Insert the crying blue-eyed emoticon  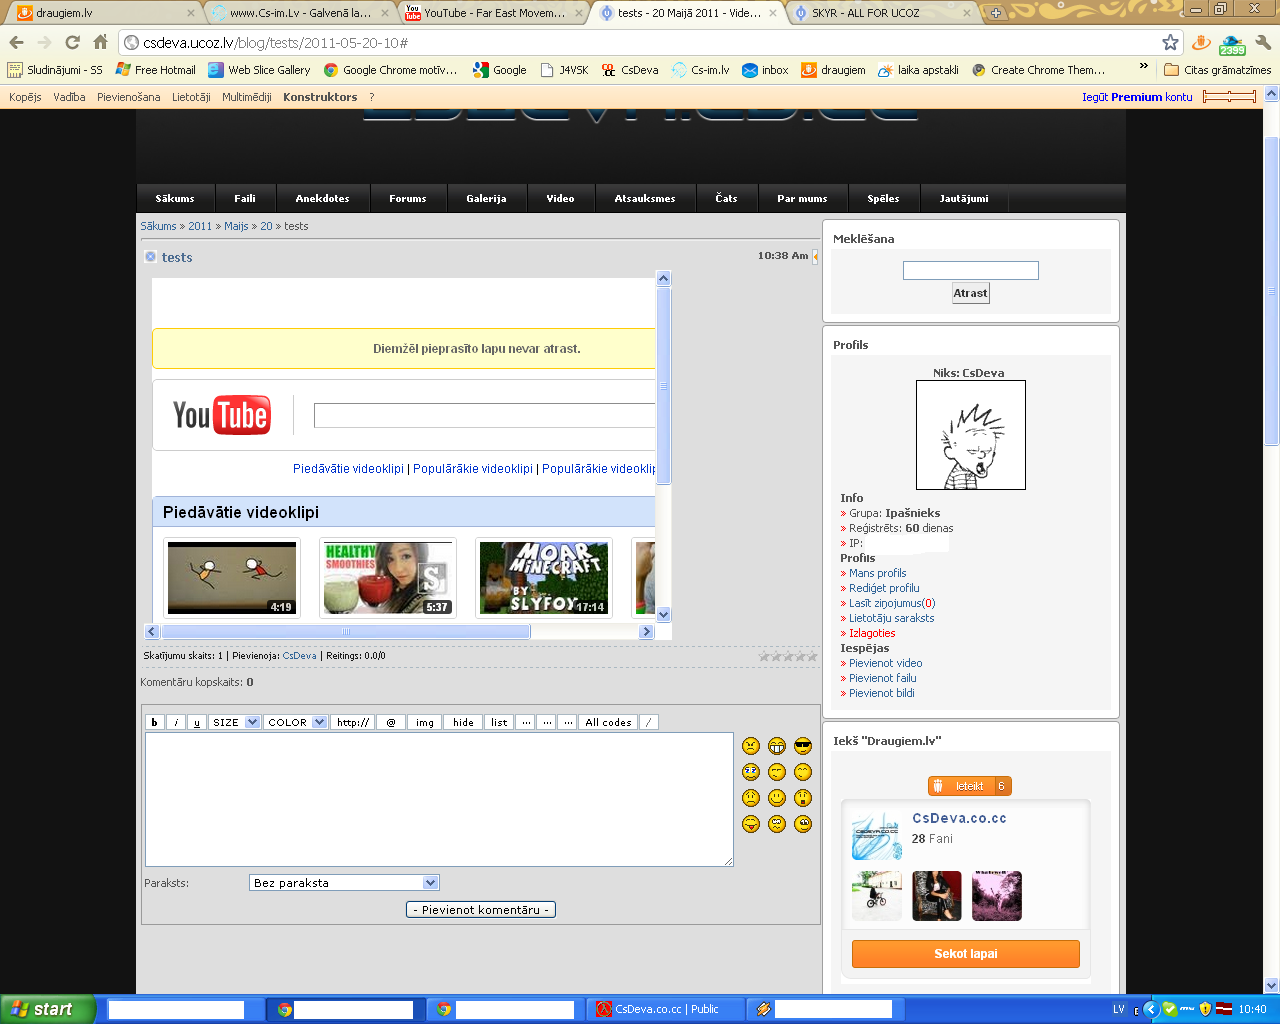pyautogui.click(x=751, y=772)
